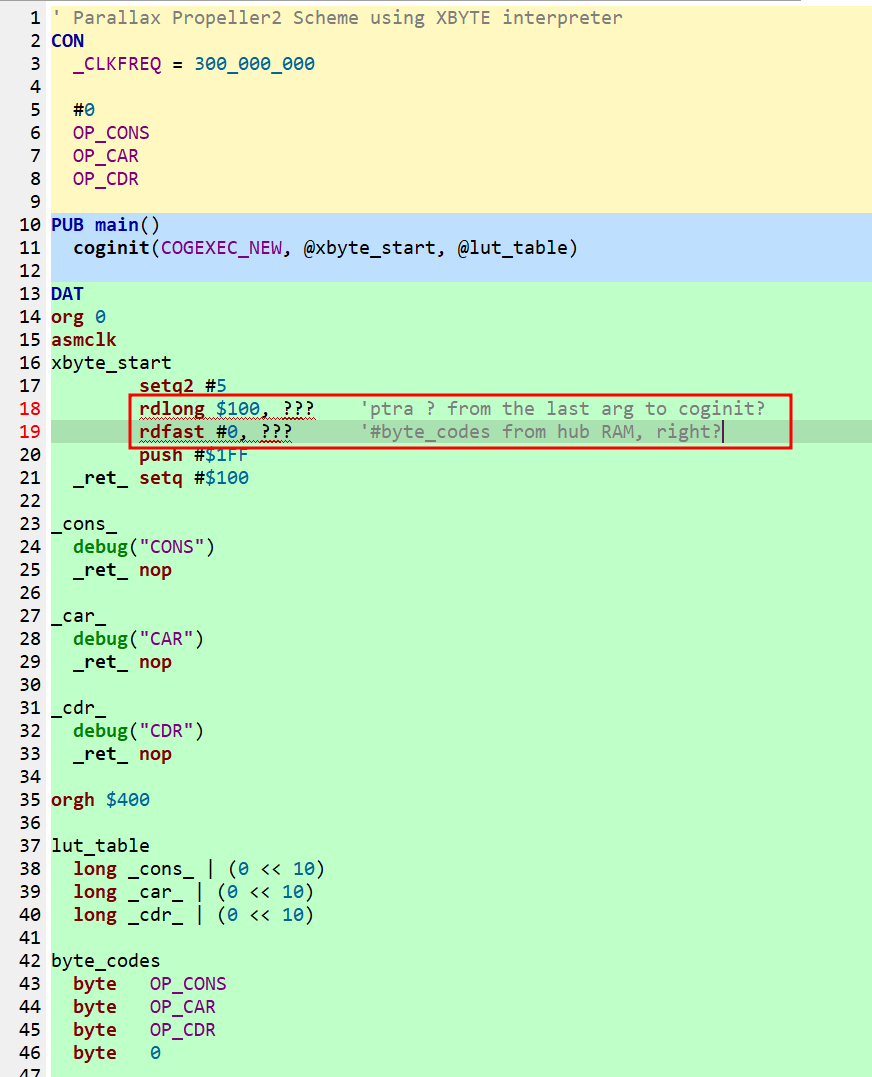Screen dimensions: 872x1077
Task: Click setq #$100 on line 21
Action: coord(194,478)
